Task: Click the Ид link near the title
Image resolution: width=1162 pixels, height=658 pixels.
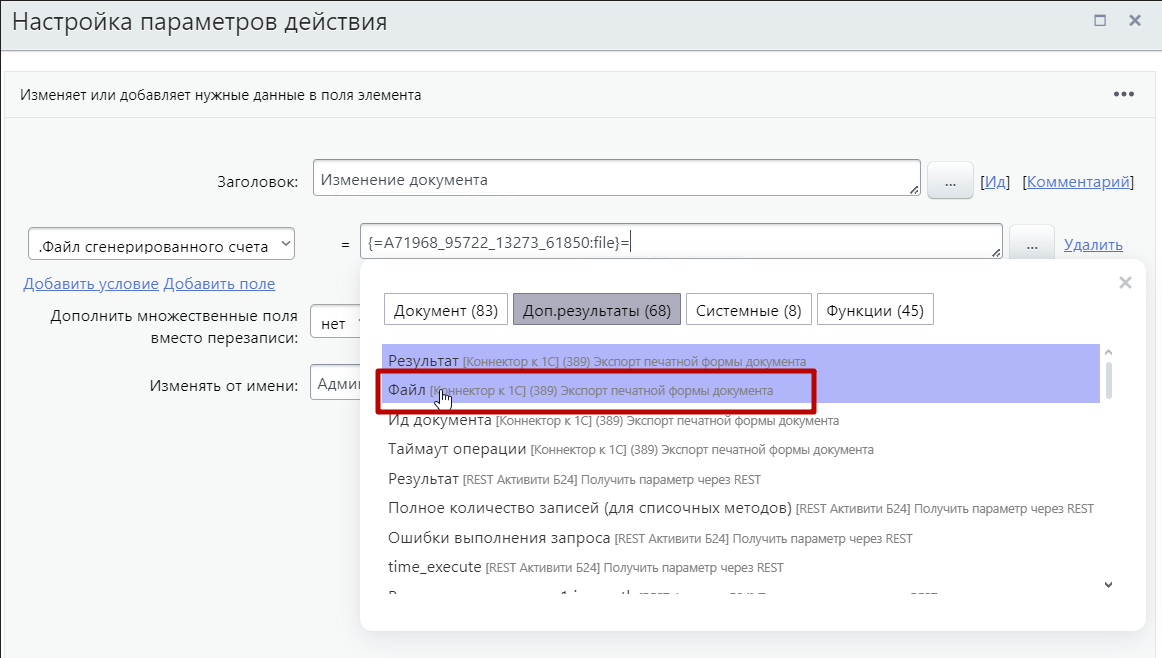Action: coord(995,182)
